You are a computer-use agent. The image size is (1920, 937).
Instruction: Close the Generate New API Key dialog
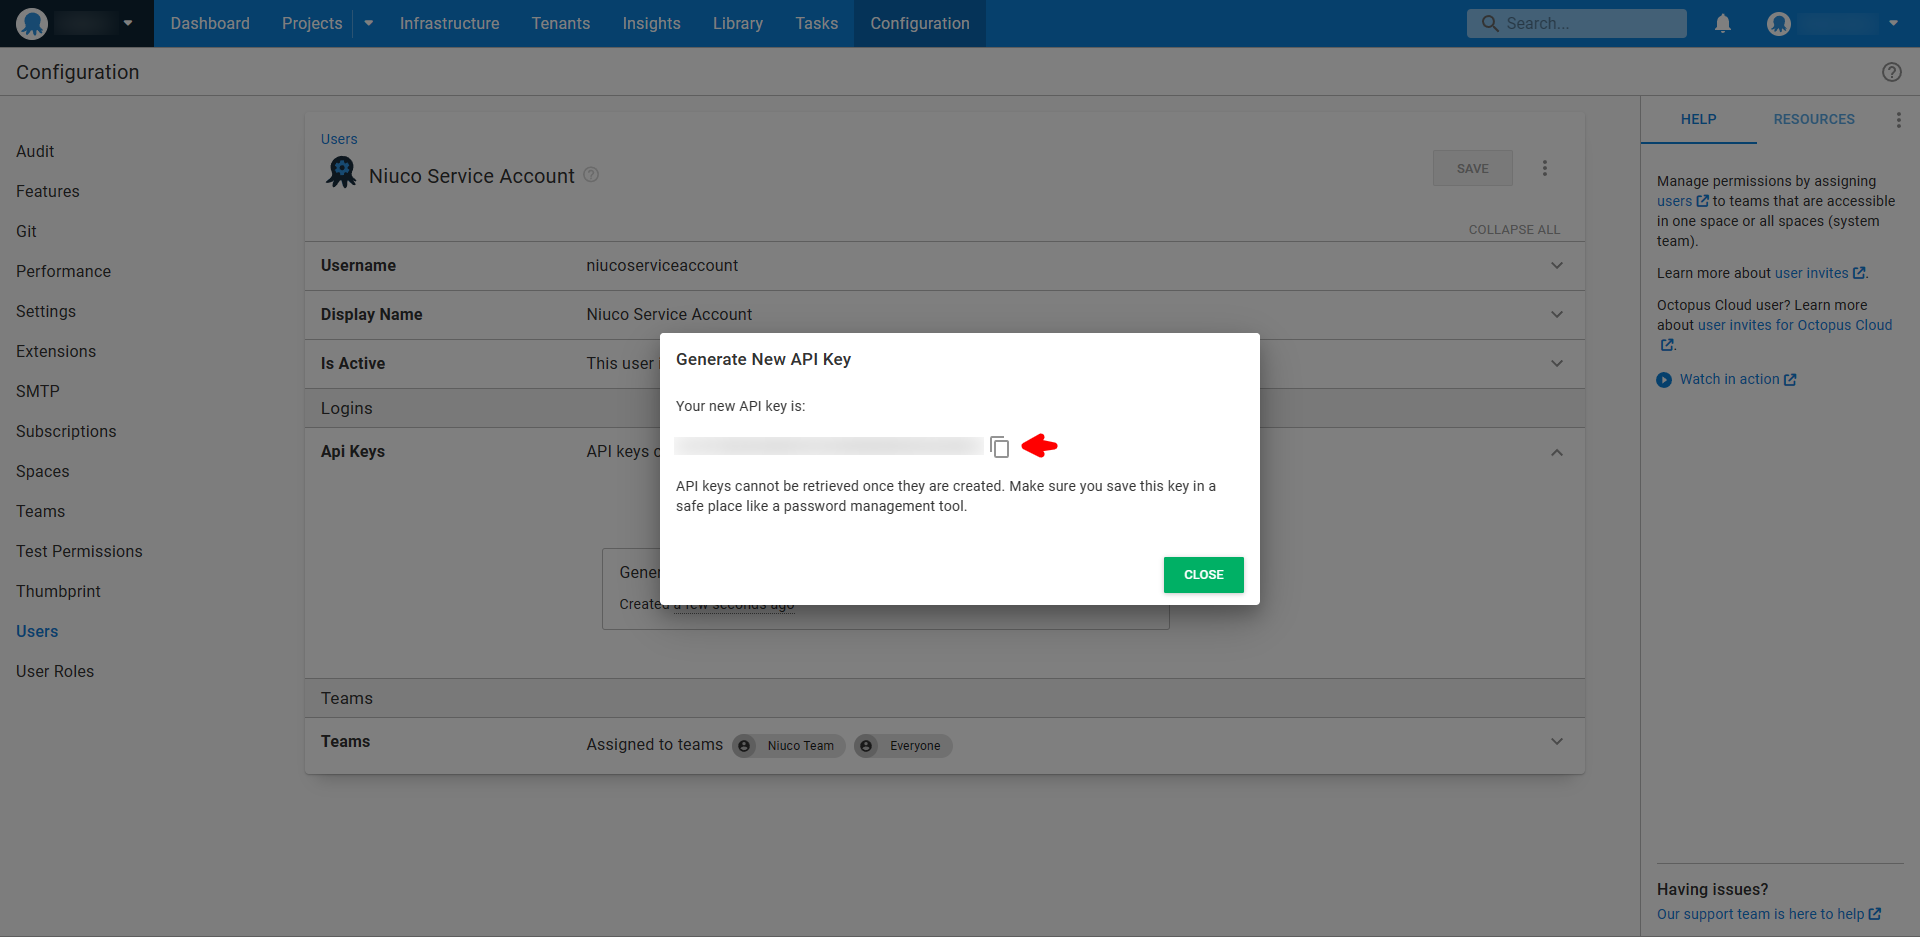pyautogui.click(x=1203, y=575)
